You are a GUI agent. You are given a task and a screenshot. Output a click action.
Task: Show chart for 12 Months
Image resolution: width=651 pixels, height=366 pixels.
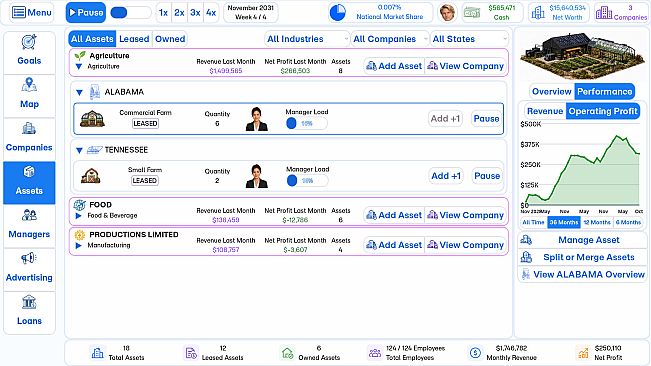597,222
